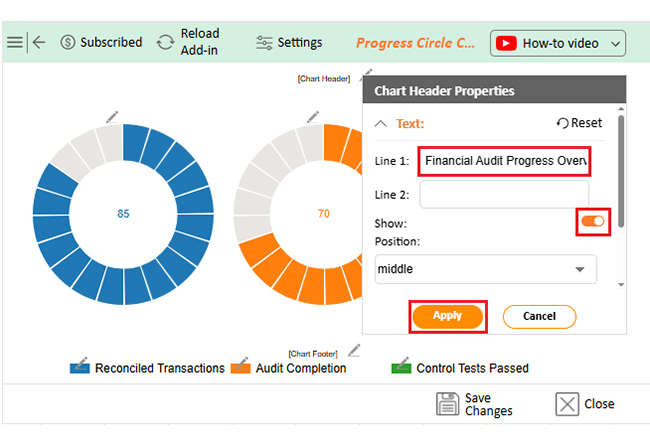The width and height of the screenshot is (650, 447).
Task: Click the Save Changes floppy icon
Action: tap(447, 404)
